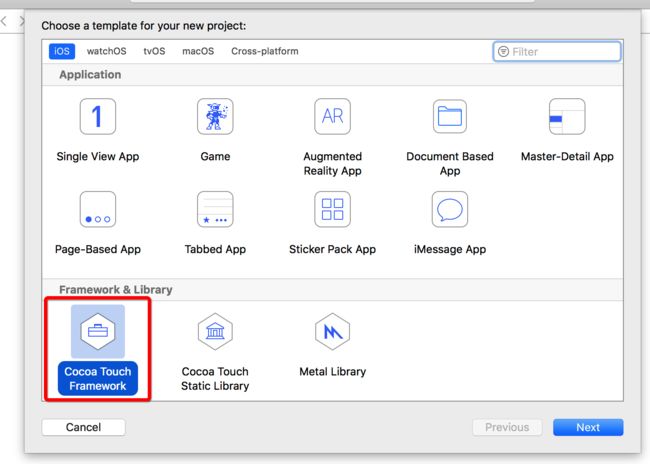Click the Sticker Pack App label

(332, 249)
